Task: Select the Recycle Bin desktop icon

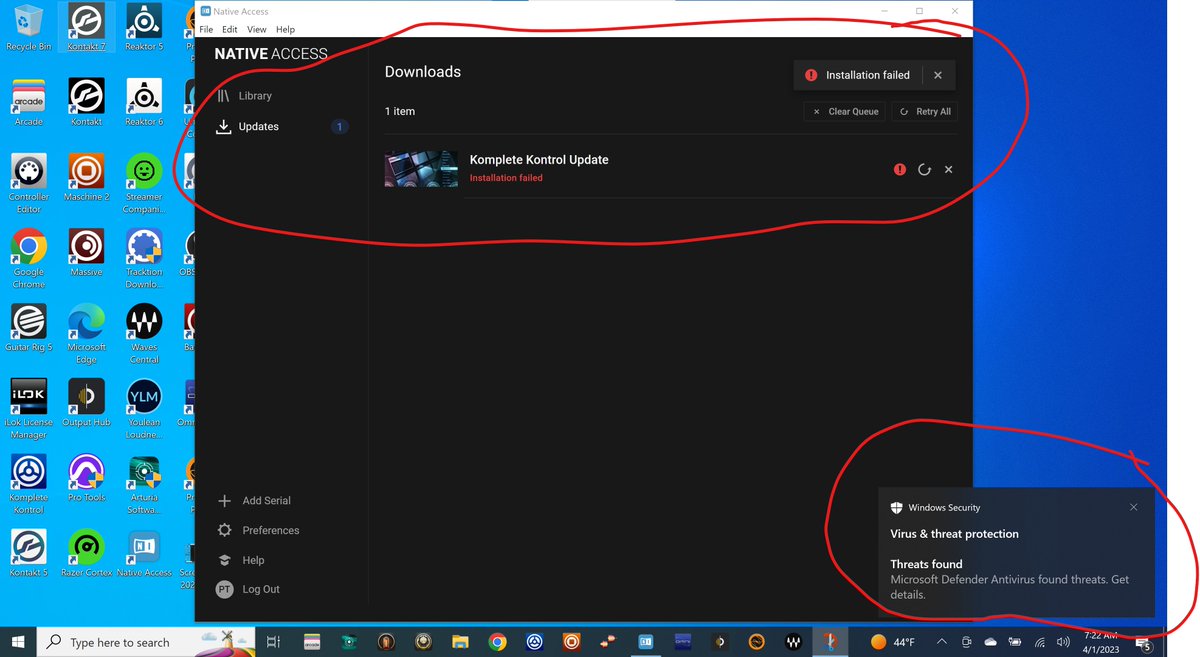Action: [29, 27]
